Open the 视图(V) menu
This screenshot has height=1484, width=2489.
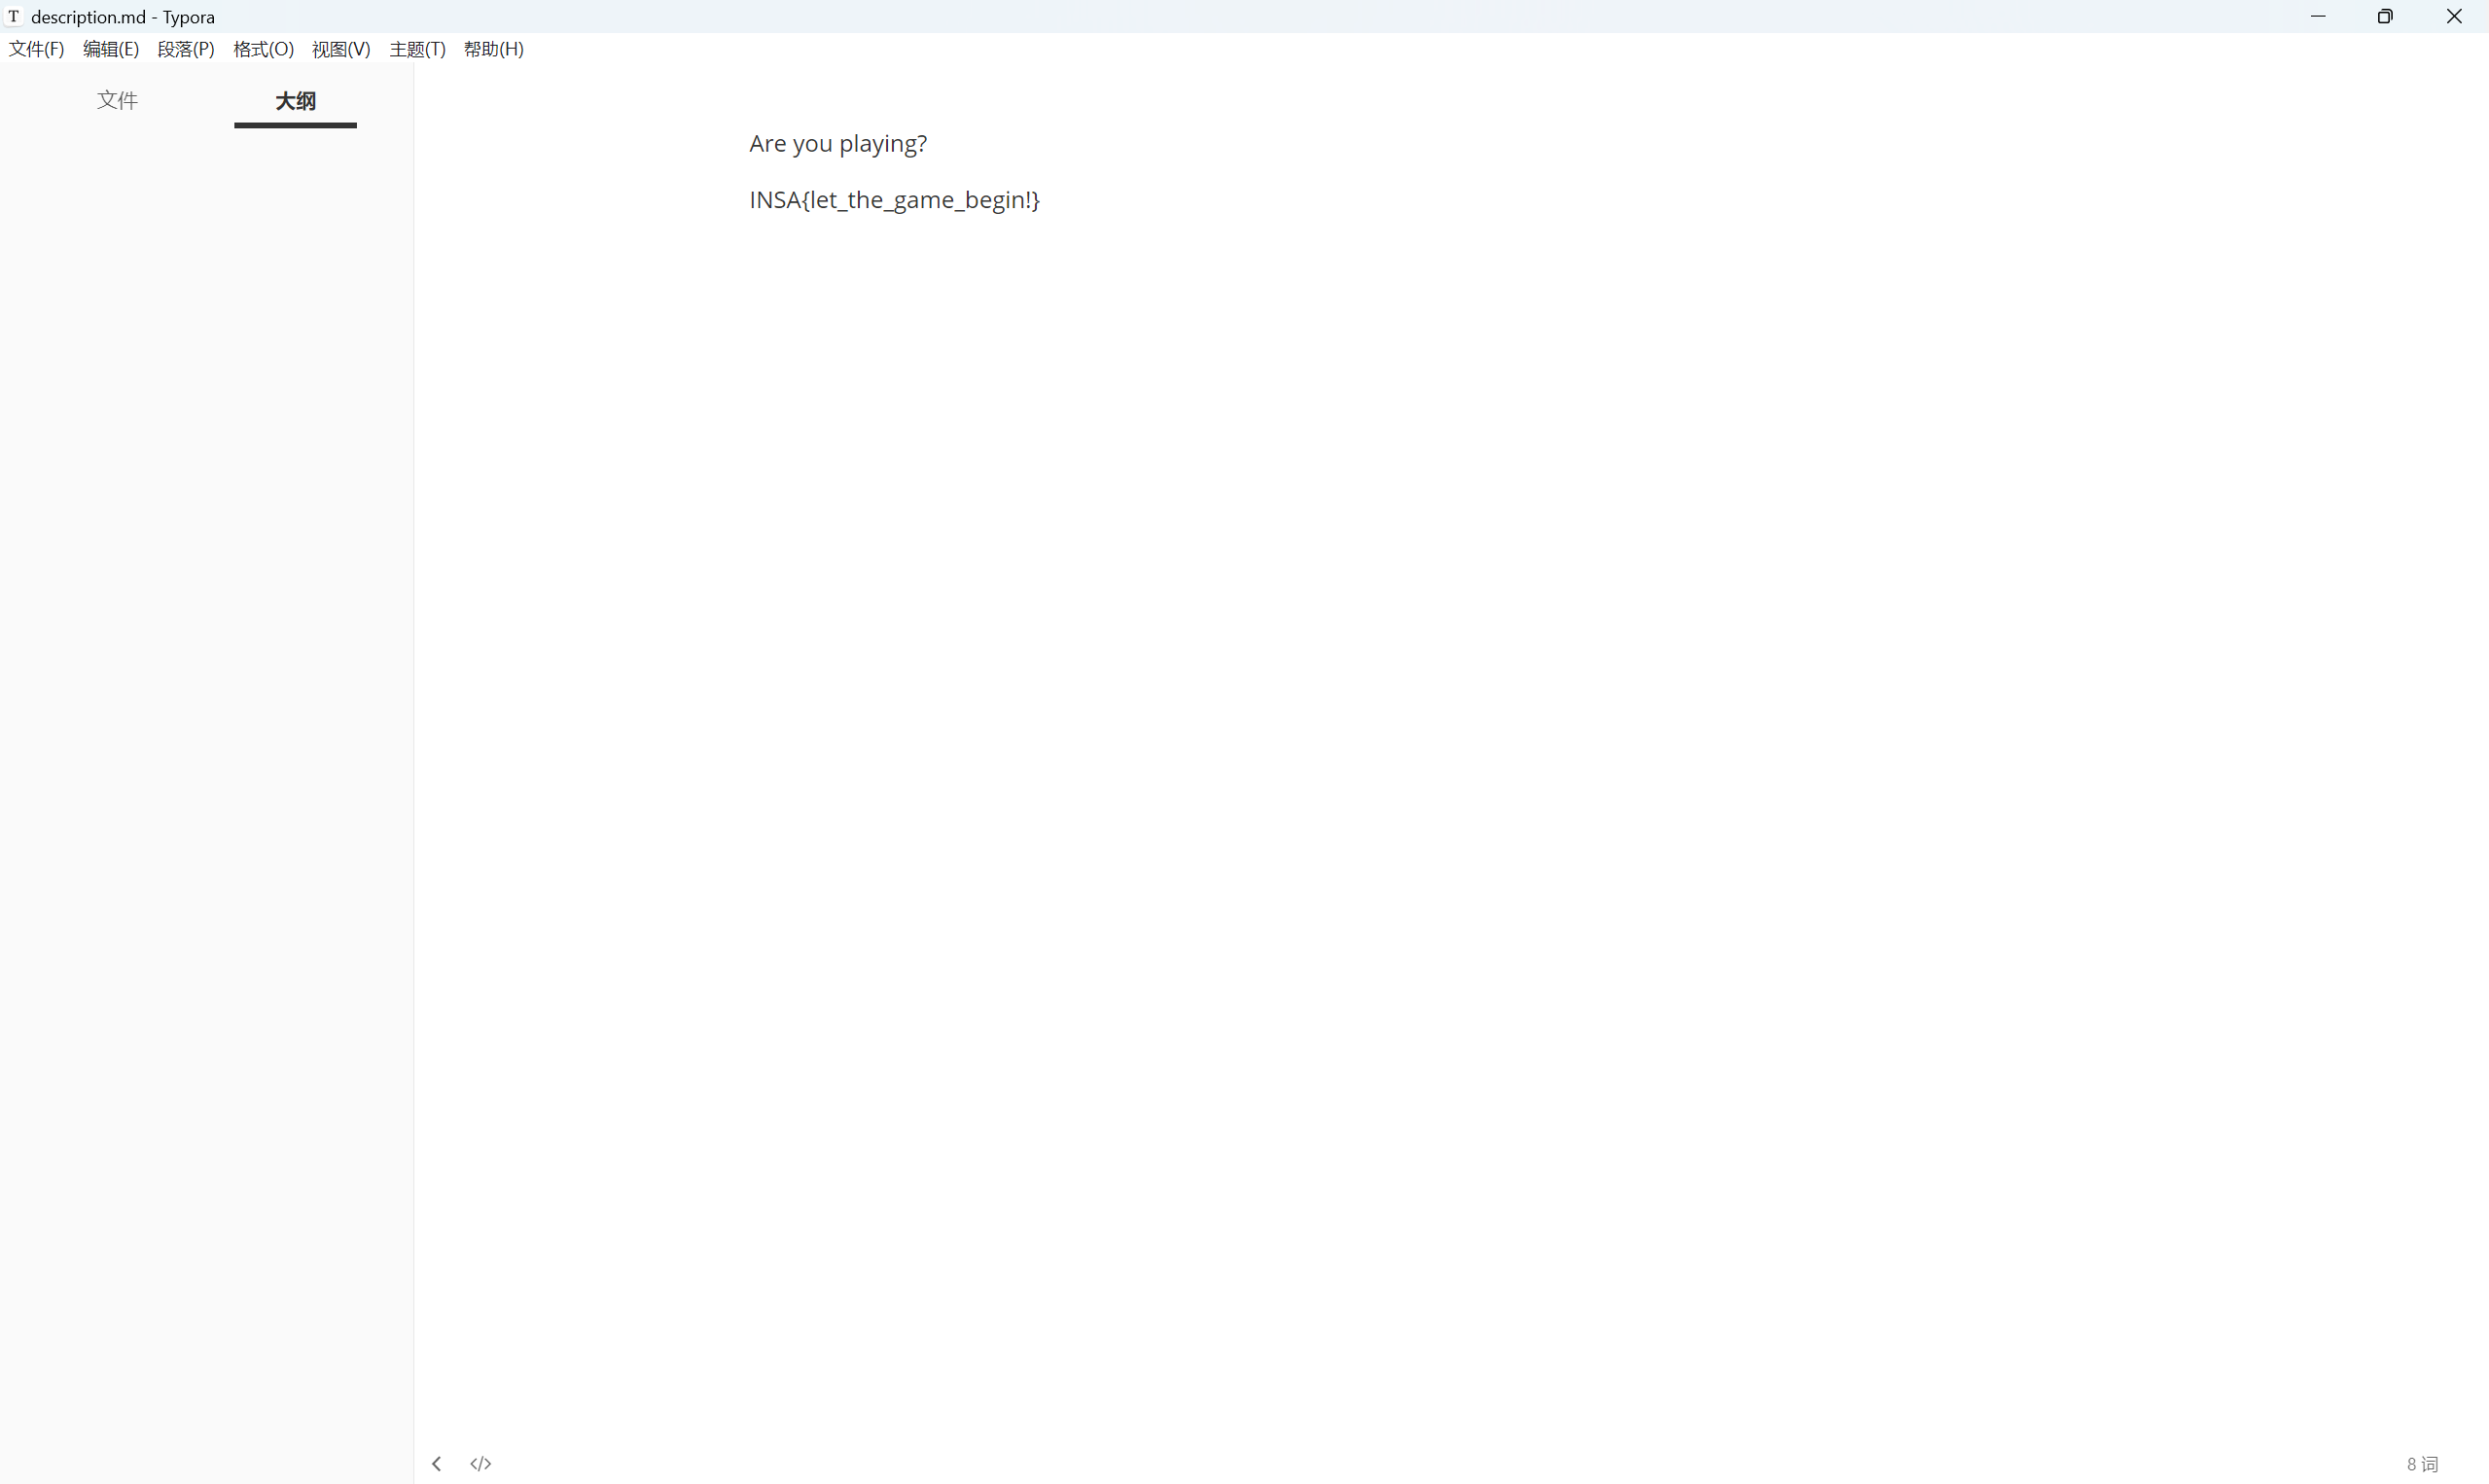point(341,49)
